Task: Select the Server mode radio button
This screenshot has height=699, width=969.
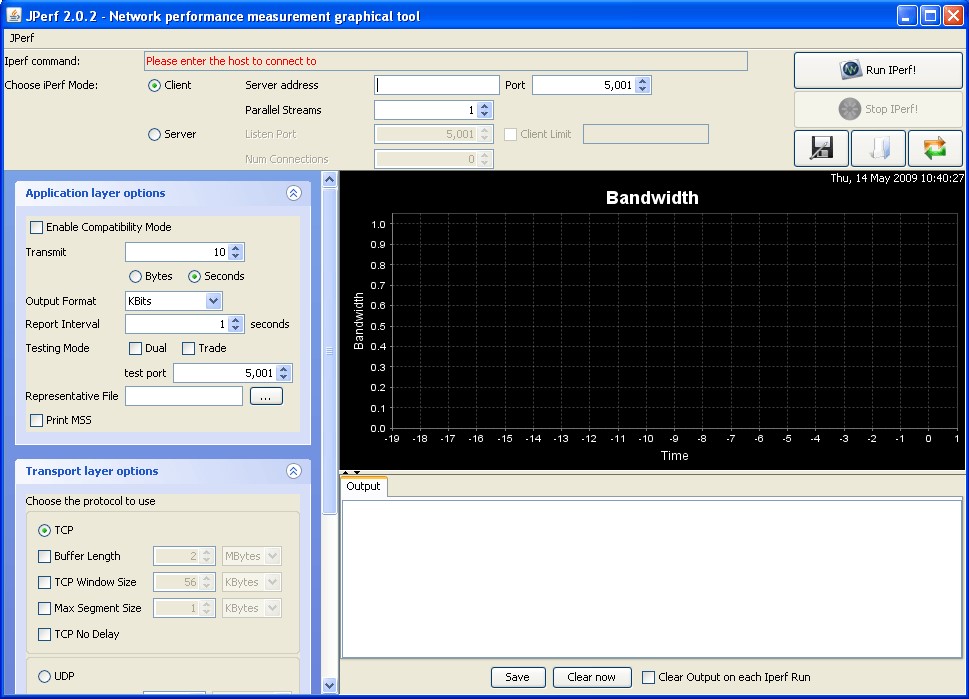Action: point(154,135)
